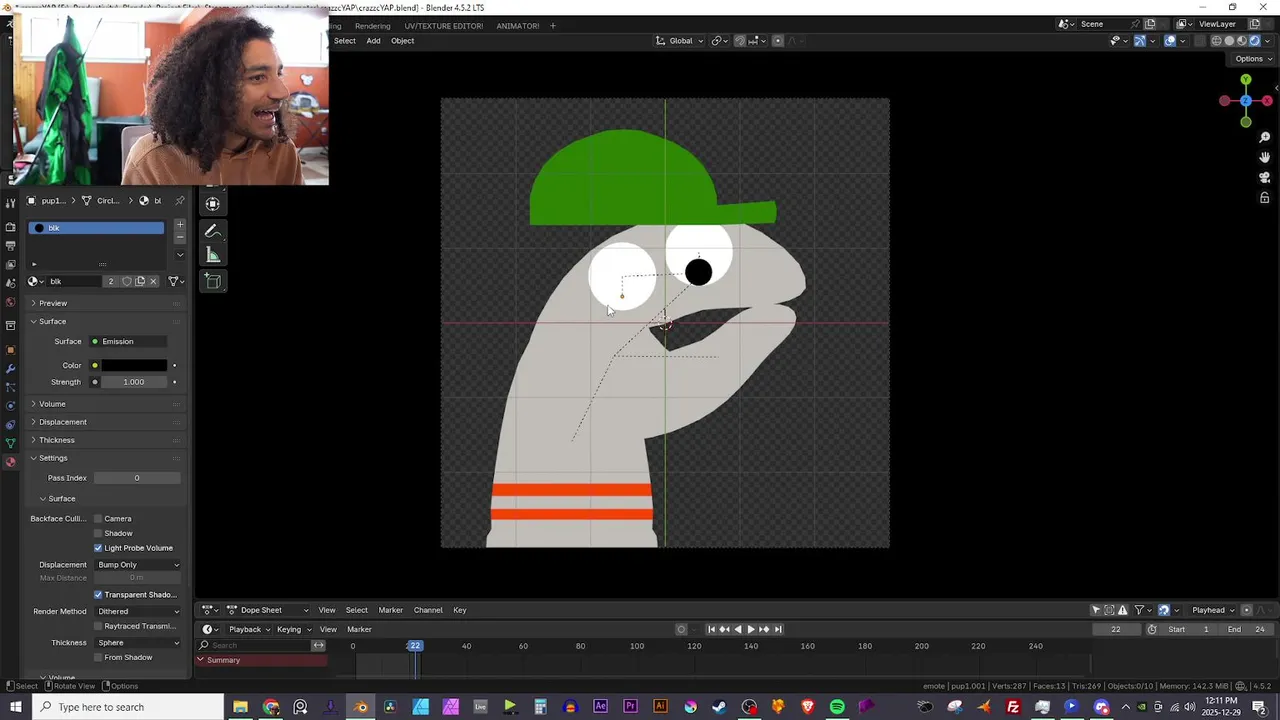1280x720 pixels.
Task: Open Displacement Bump Only dropdown
Action: [x=137, y=565]
